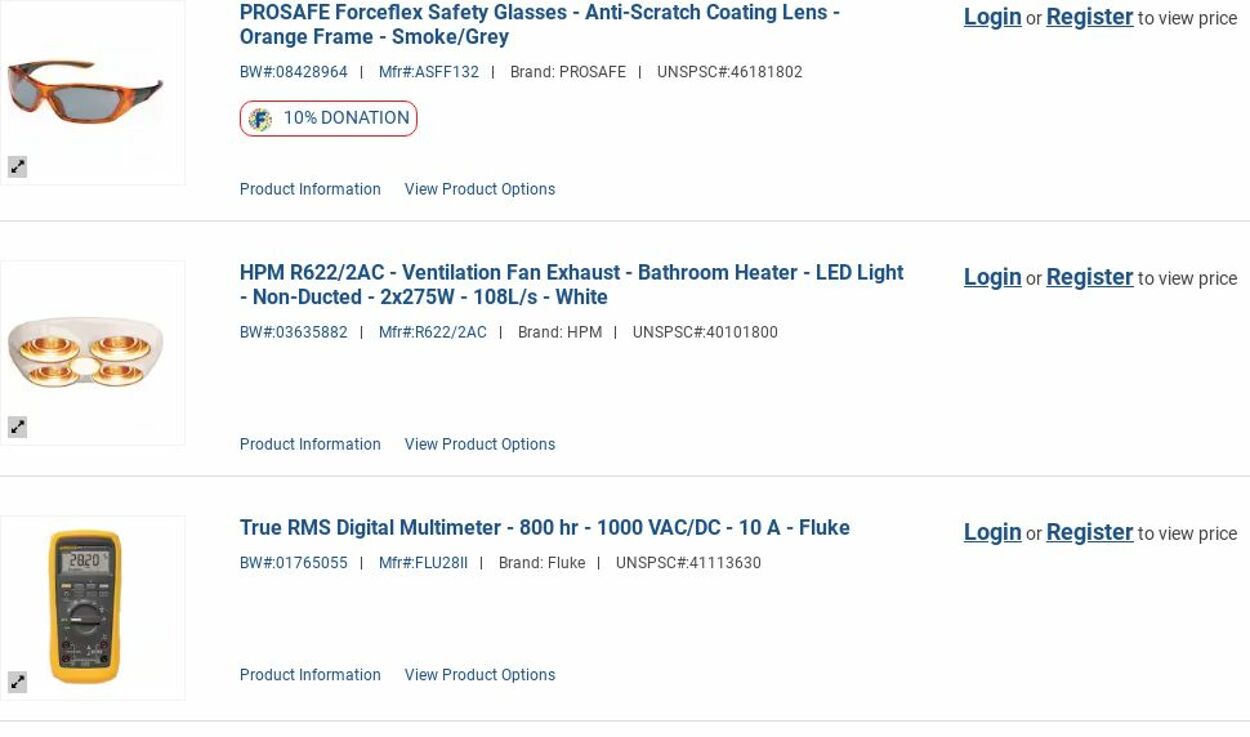Click the 10% Donation badge icon
This screenshot has width=1250, height=737.
260,119
